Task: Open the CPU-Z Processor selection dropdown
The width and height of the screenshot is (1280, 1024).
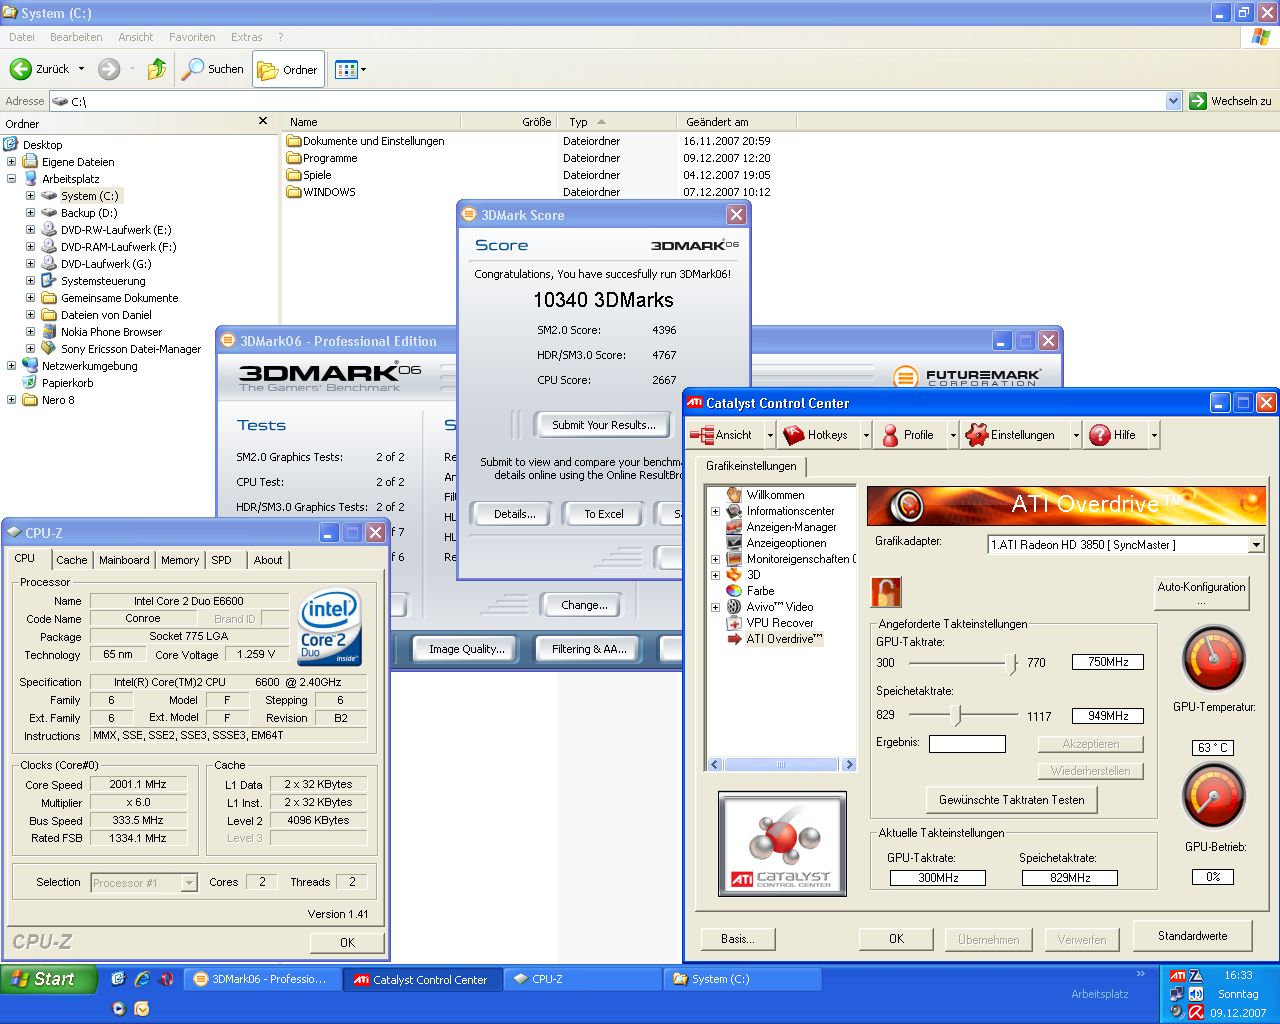Action: (x=188, y=883)
